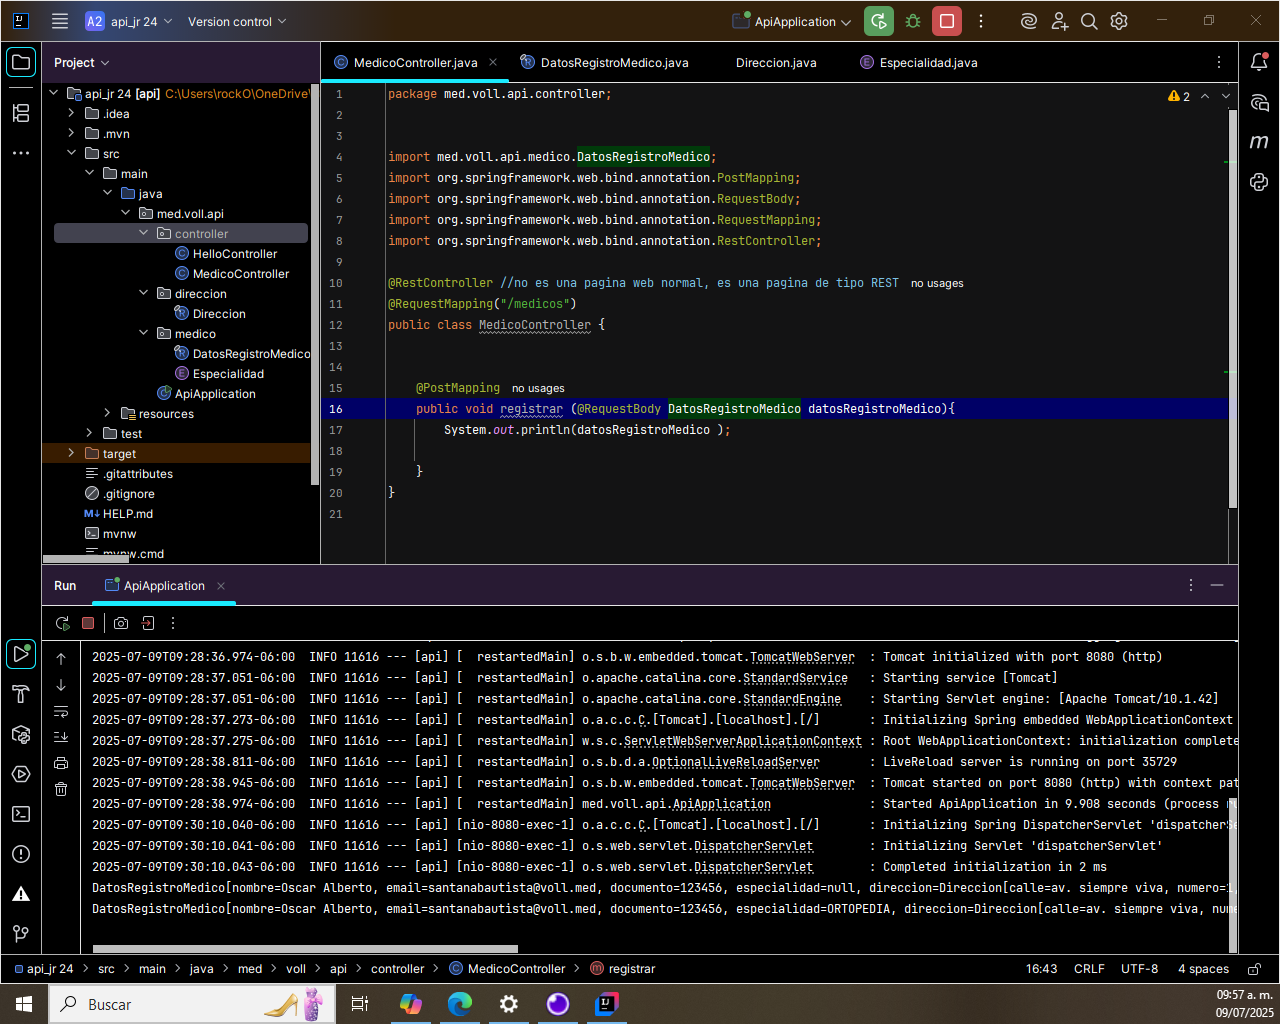This screenshot has width=1280, height=1024.
Task: Show more tool windows ellipsis on left strip
Action: (x=21, y=153)
